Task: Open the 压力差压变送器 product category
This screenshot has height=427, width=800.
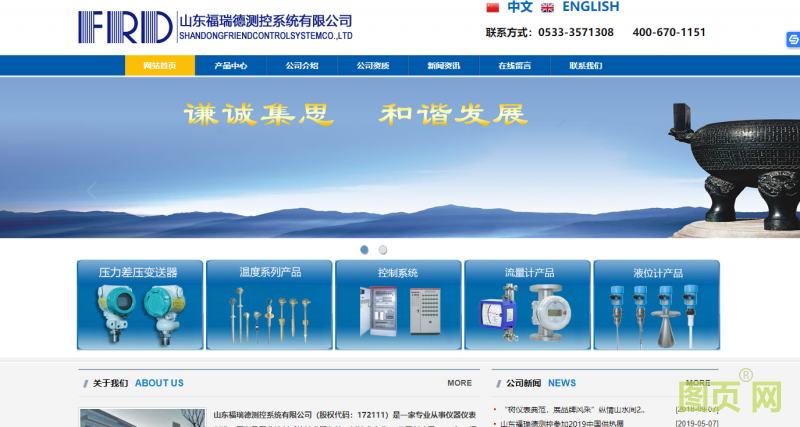Action: 140,305
